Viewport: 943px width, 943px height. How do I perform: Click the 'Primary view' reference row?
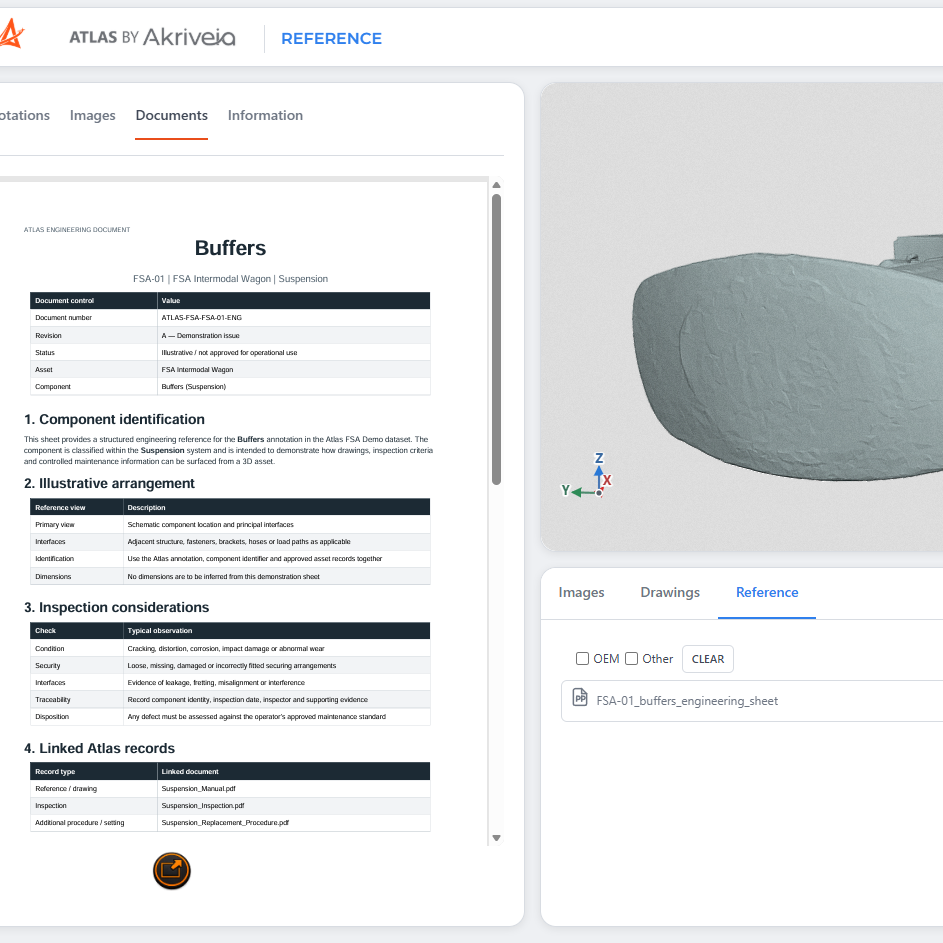pos(230,524)
